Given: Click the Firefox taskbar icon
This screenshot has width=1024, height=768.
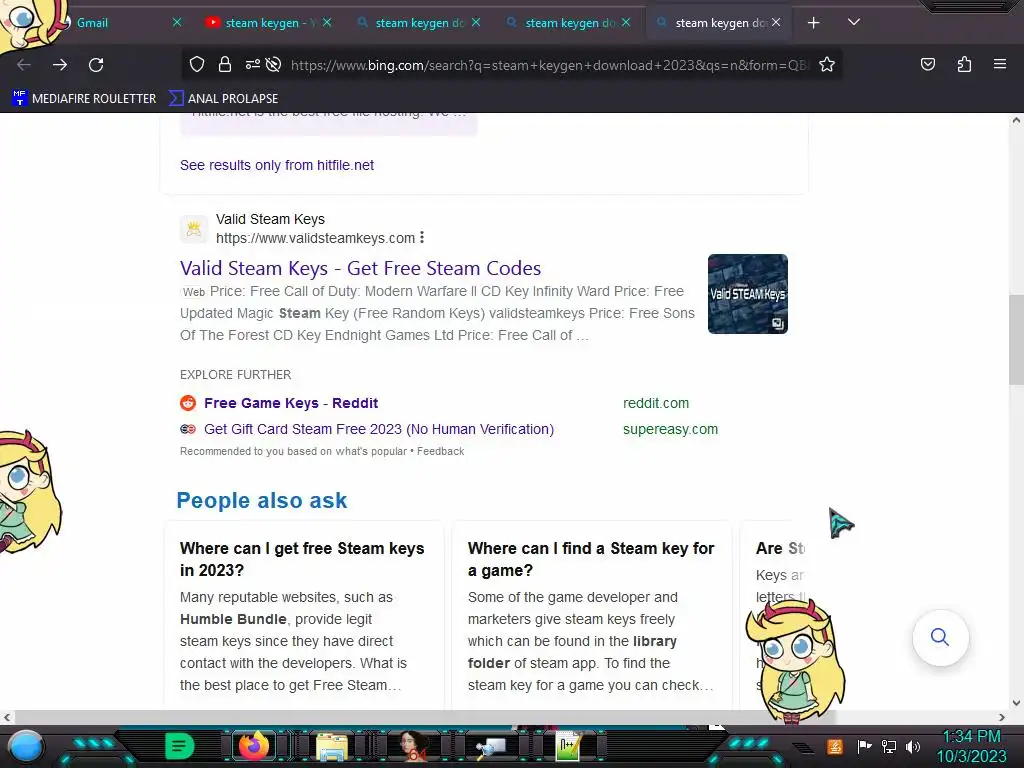Looking at the screenshot, I should [x=253, y=746].
